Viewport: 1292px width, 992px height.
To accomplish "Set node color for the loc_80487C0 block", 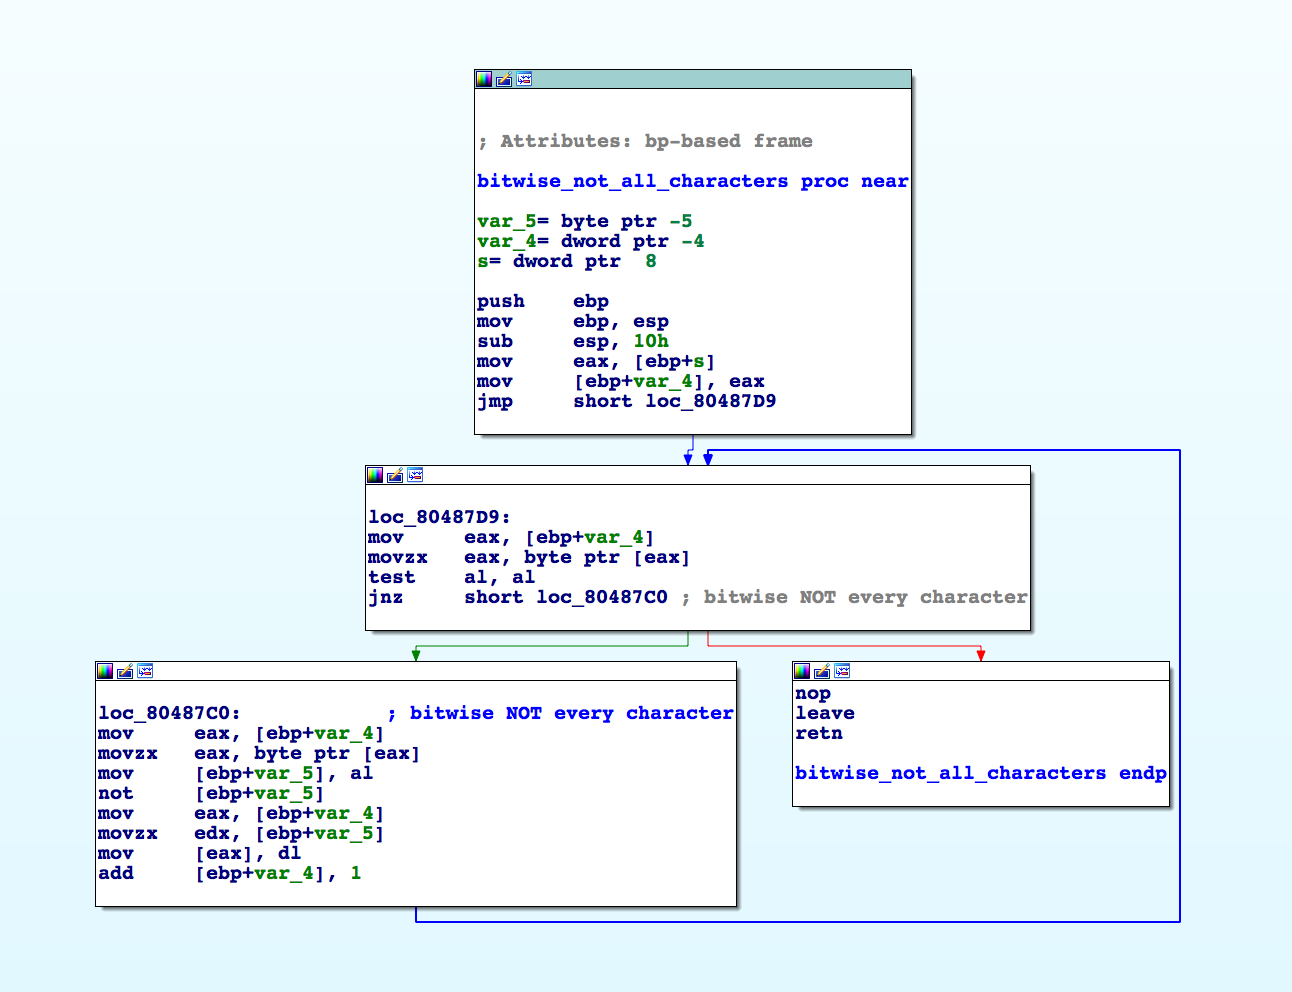I will tap(105, 671).
